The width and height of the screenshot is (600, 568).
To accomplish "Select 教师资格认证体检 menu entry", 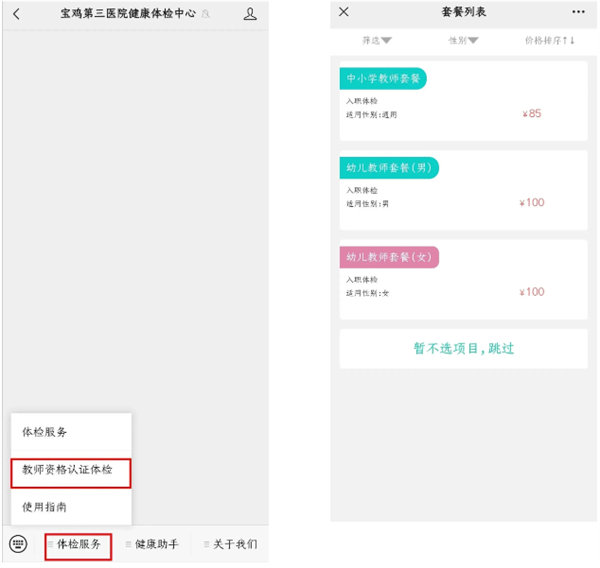I will [70, 469].
